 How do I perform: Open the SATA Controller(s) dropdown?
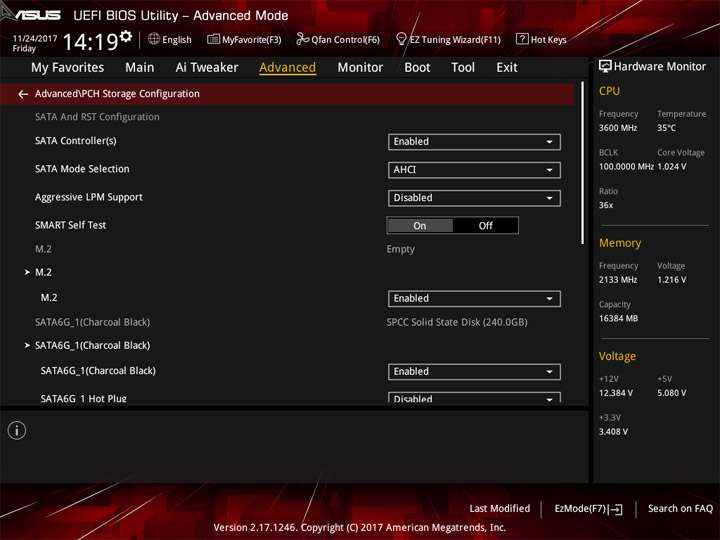click(x=474, y=142)
